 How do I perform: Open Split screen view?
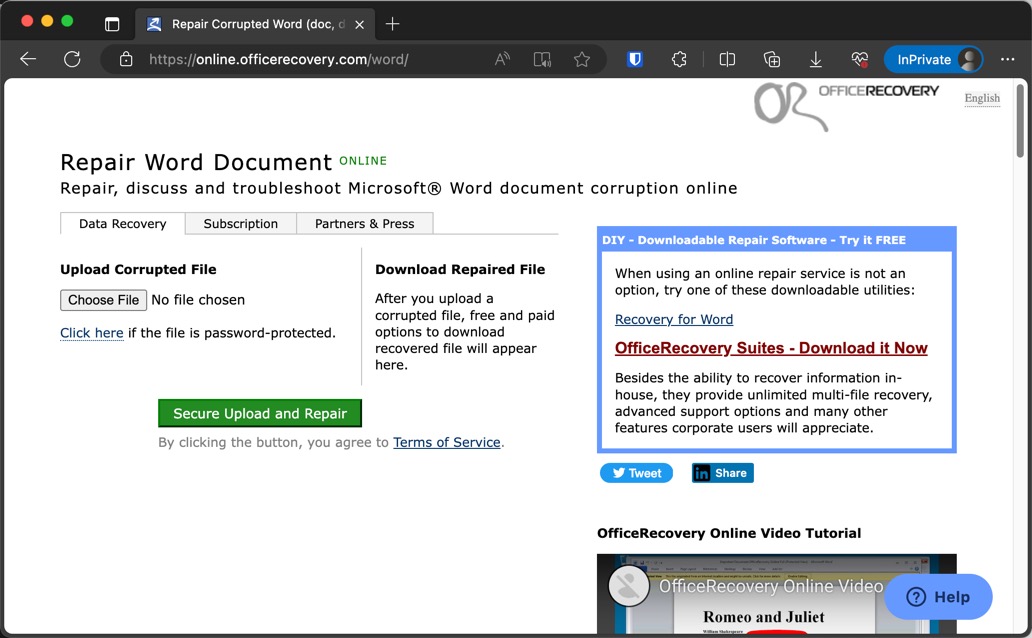tap(727, 59)
